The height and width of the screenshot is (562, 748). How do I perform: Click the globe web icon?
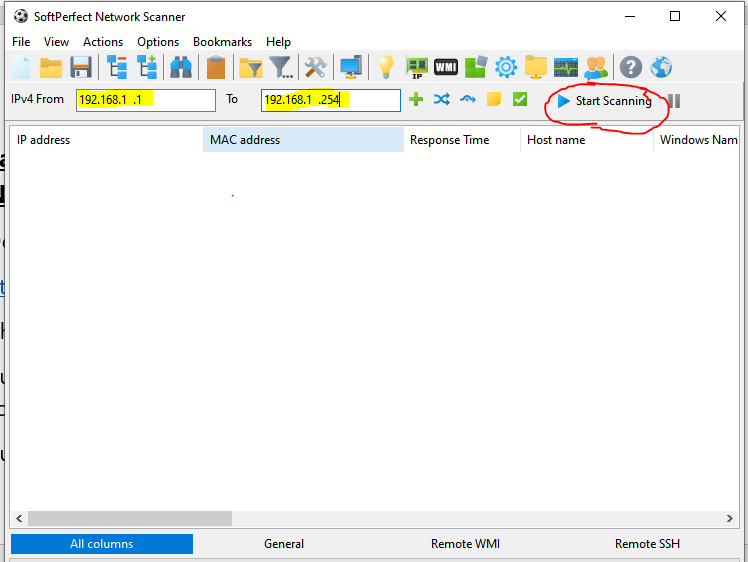tap(661, 67)
